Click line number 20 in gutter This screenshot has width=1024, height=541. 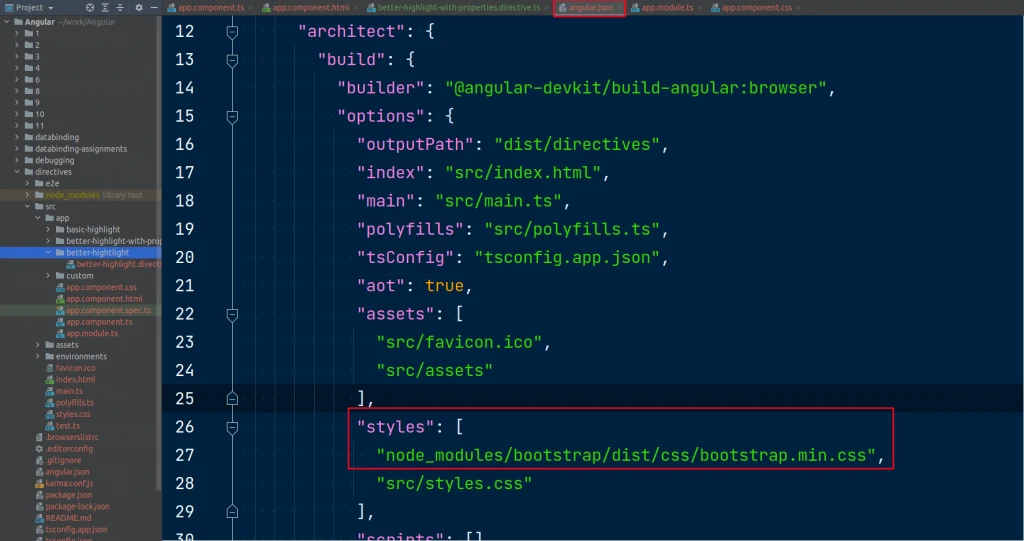[184, 257]
